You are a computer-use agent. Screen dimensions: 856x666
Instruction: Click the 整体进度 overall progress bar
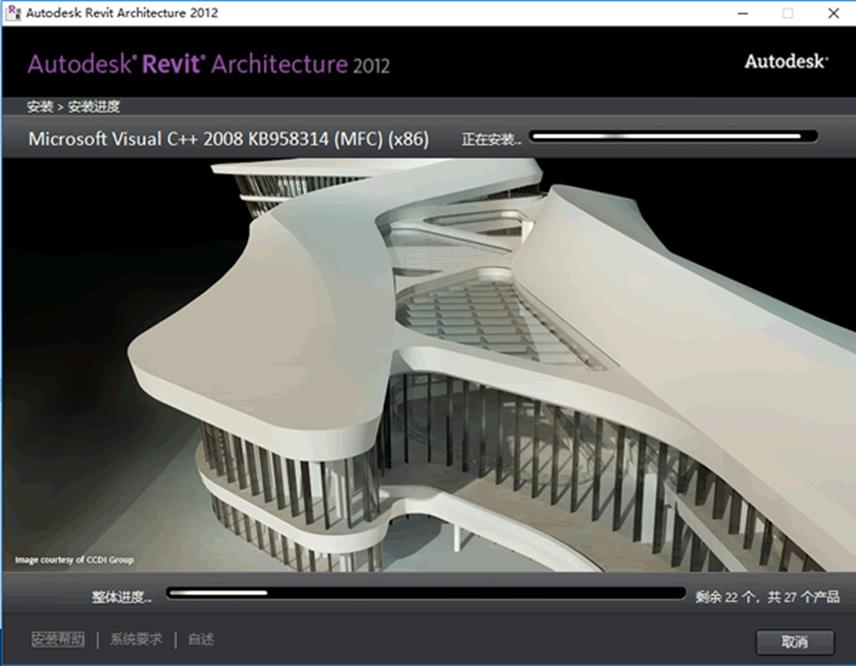click(426, 593)
